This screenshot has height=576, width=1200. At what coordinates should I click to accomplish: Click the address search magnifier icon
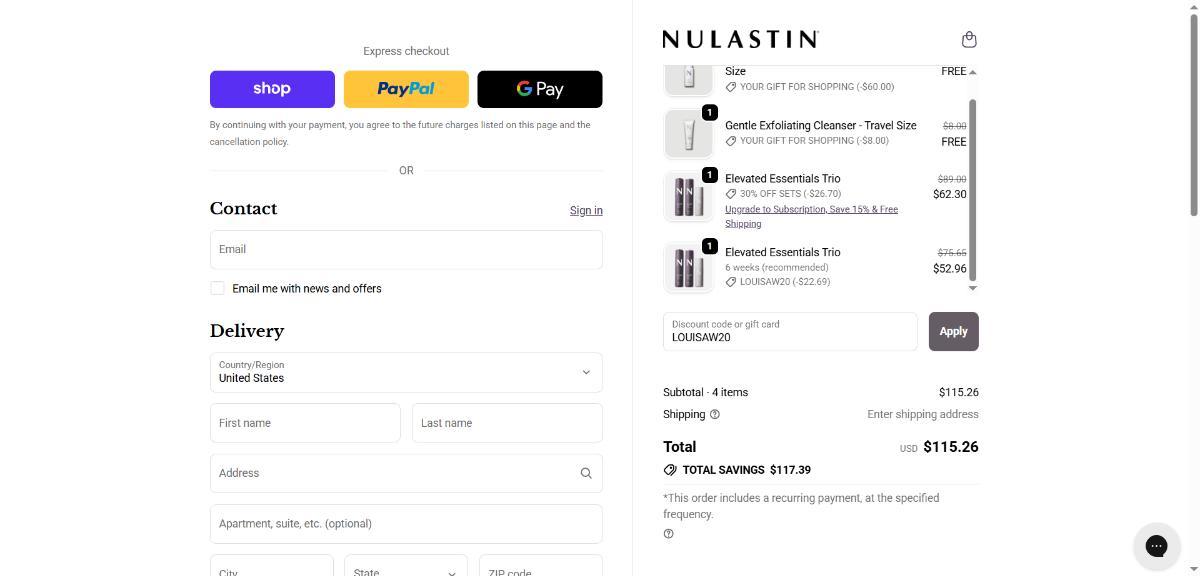click(586, 473)
